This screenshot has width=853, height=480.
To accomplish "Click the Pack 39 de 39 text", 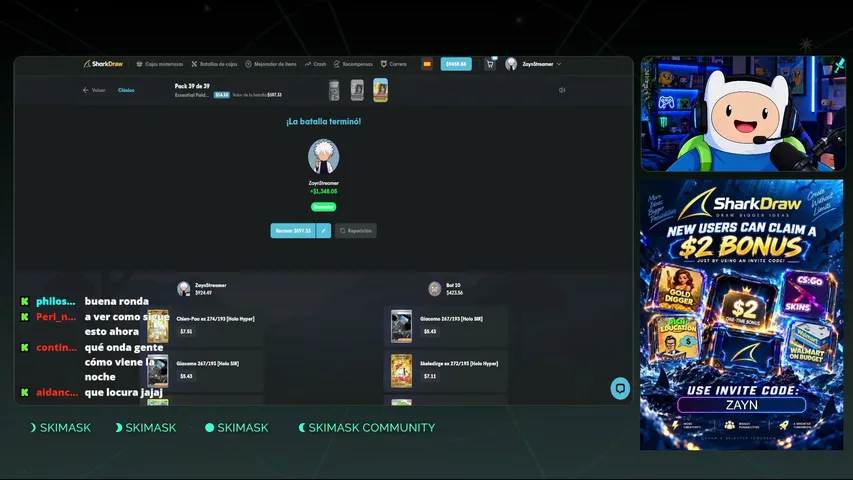I will click(192, 86).
